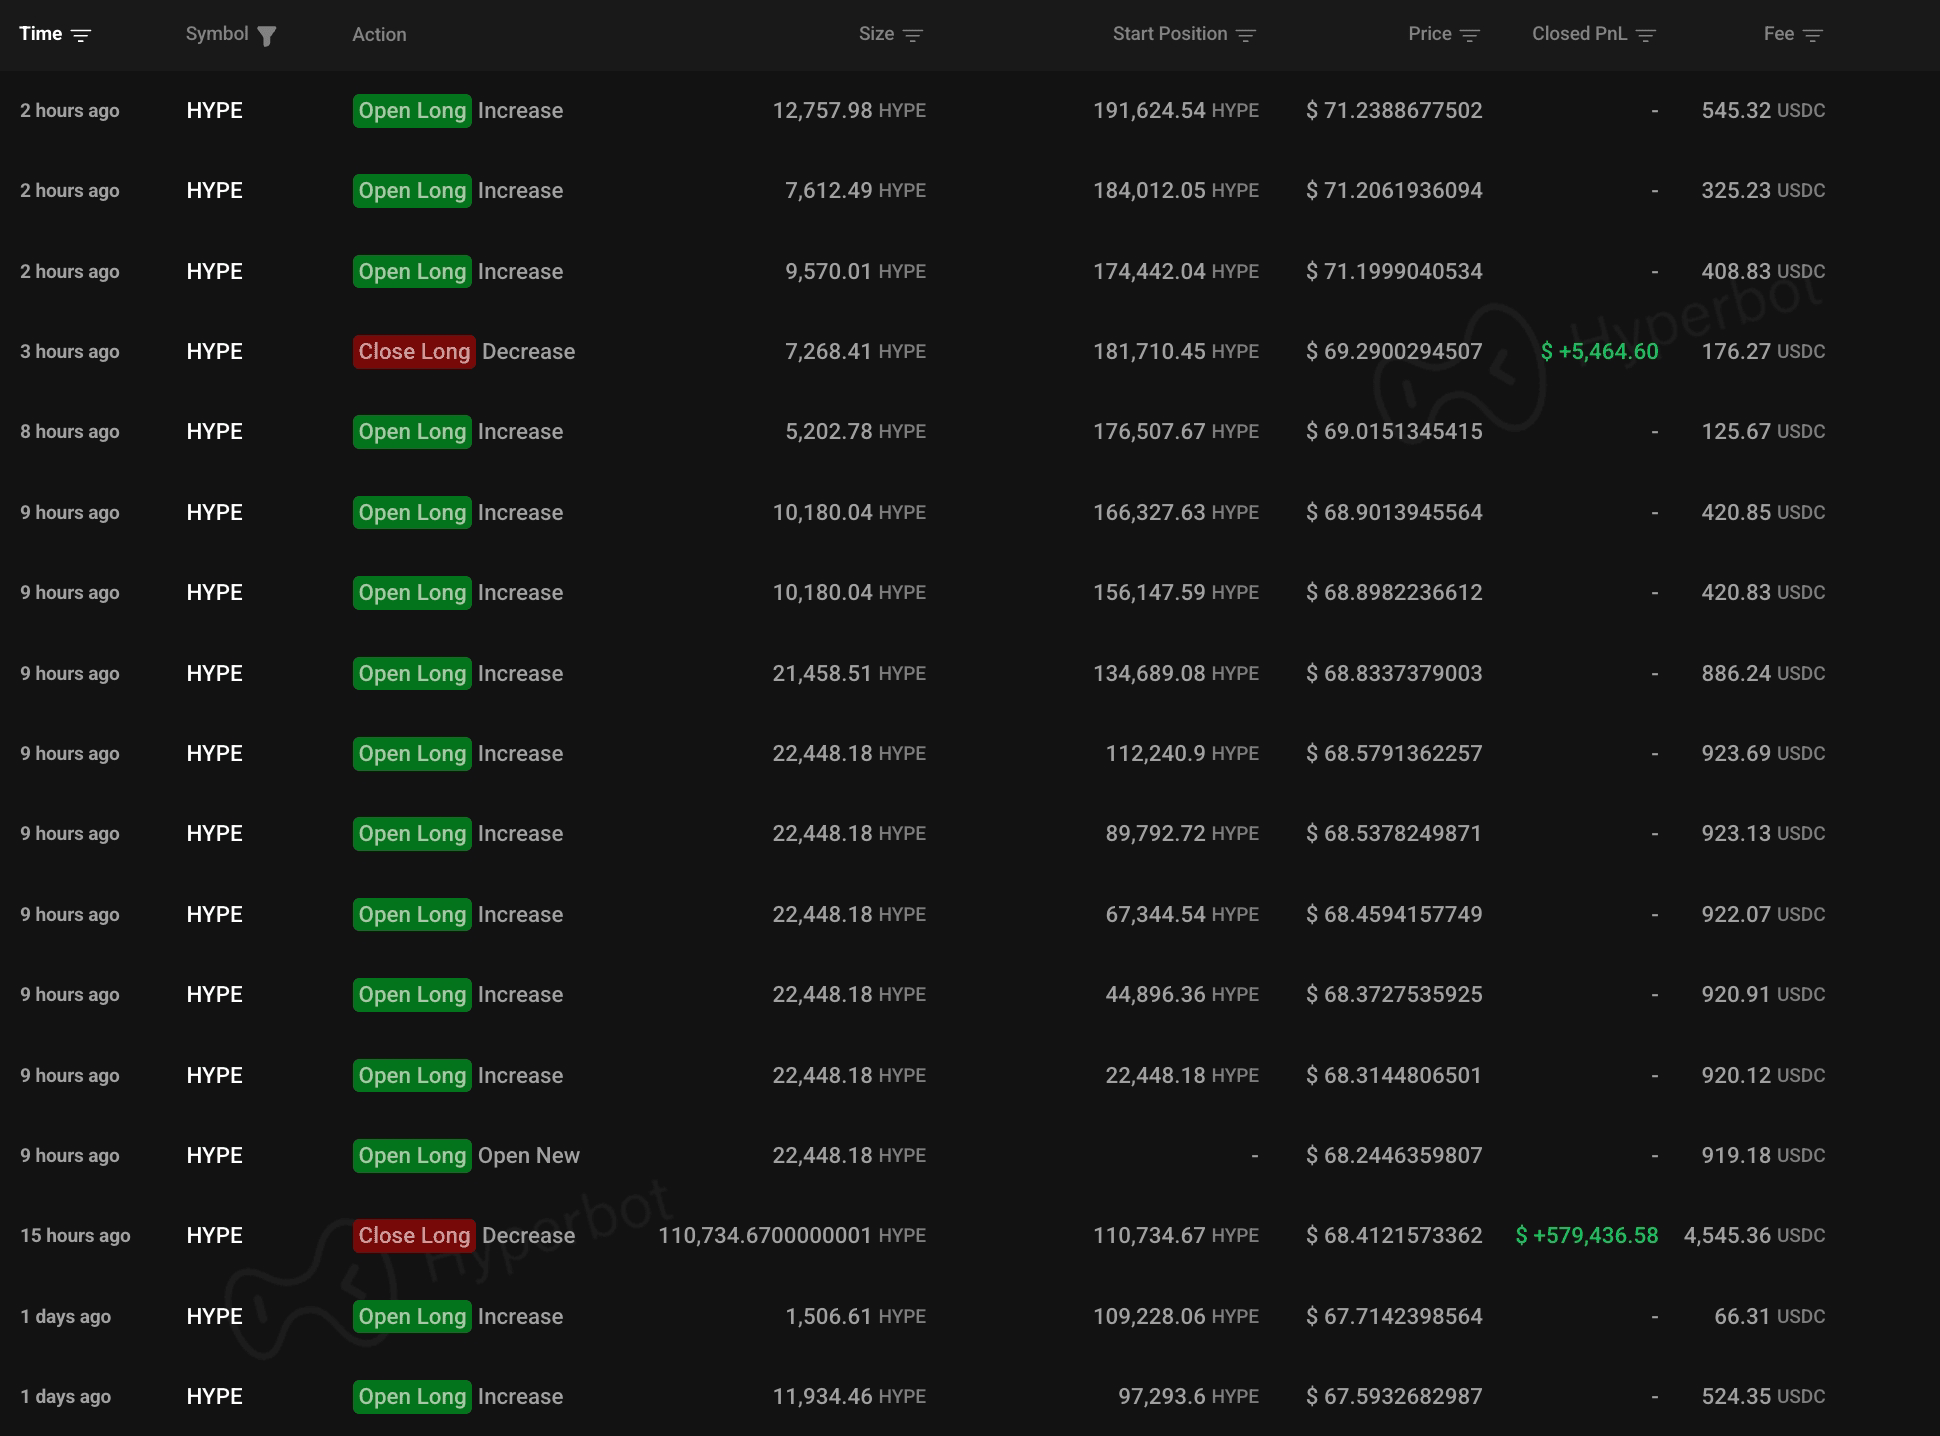Click Open Long badge at price $71.2388677502
Image resolution: width=1940 pixels, height=1436 pixels.
tap(412, 110)
